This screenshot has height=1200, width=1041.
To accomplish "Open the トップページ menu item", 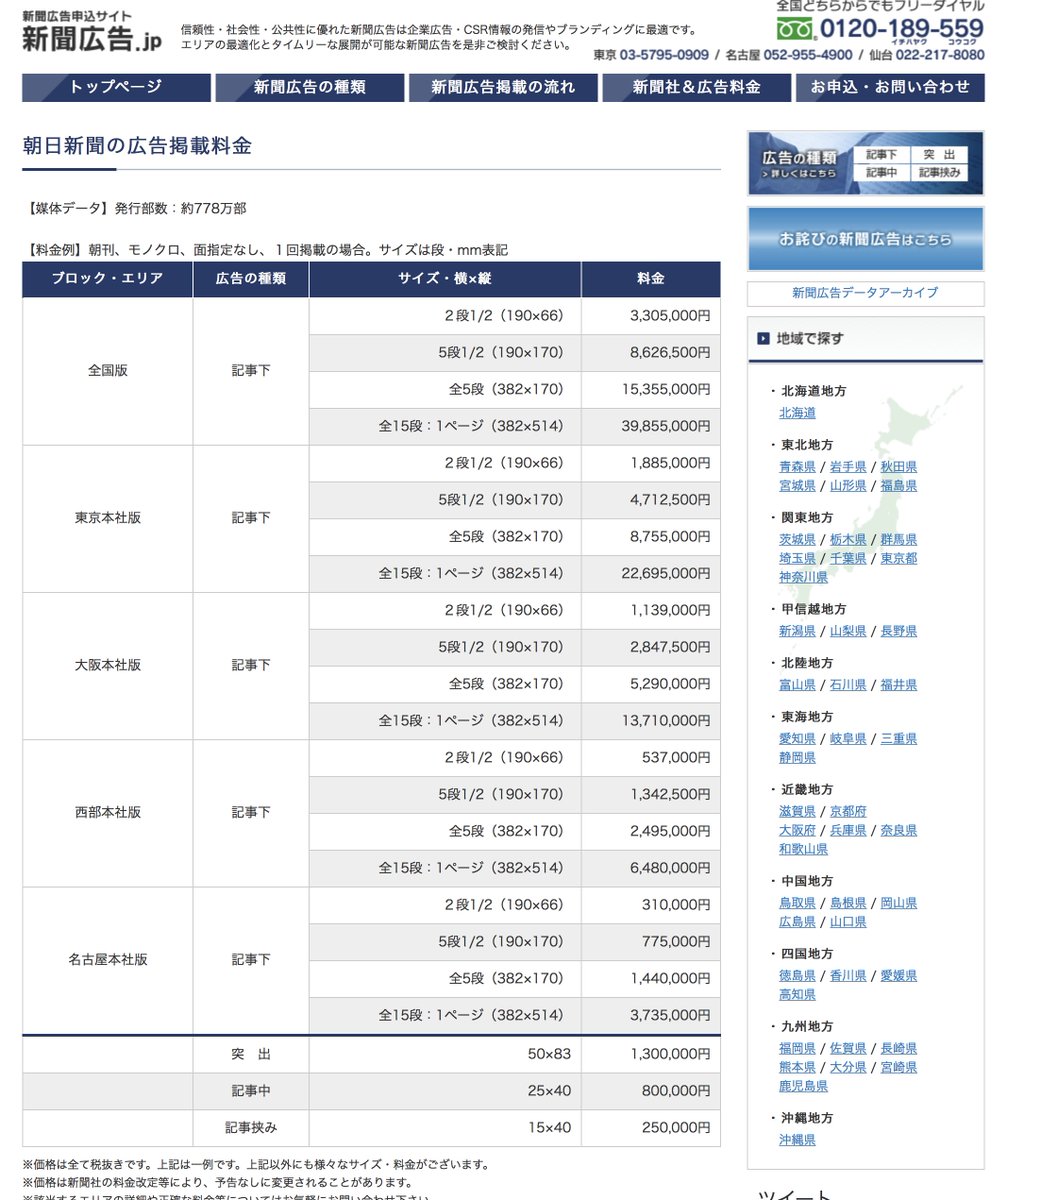I will click(x=116, y=87).
